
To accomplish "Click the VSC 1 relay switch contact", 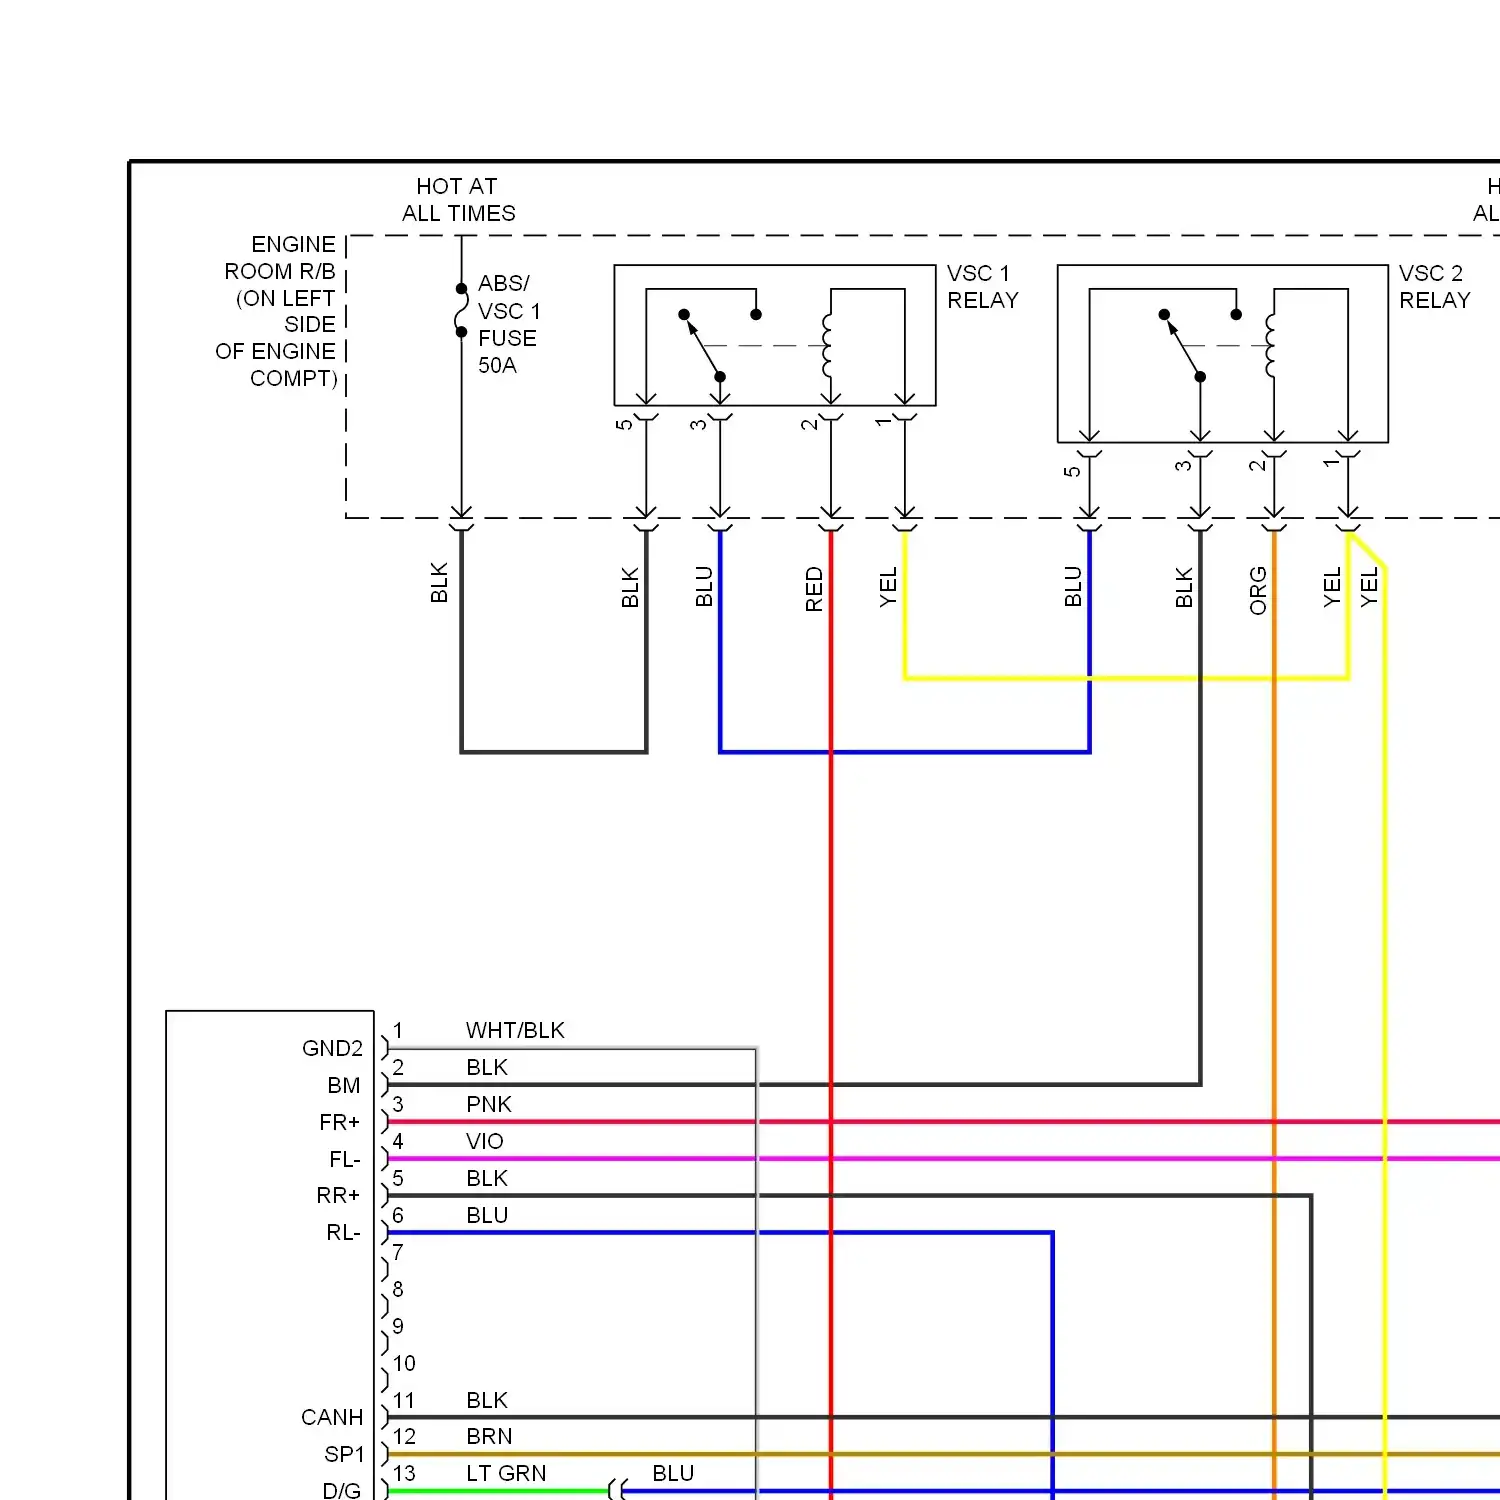I will 703,346.
